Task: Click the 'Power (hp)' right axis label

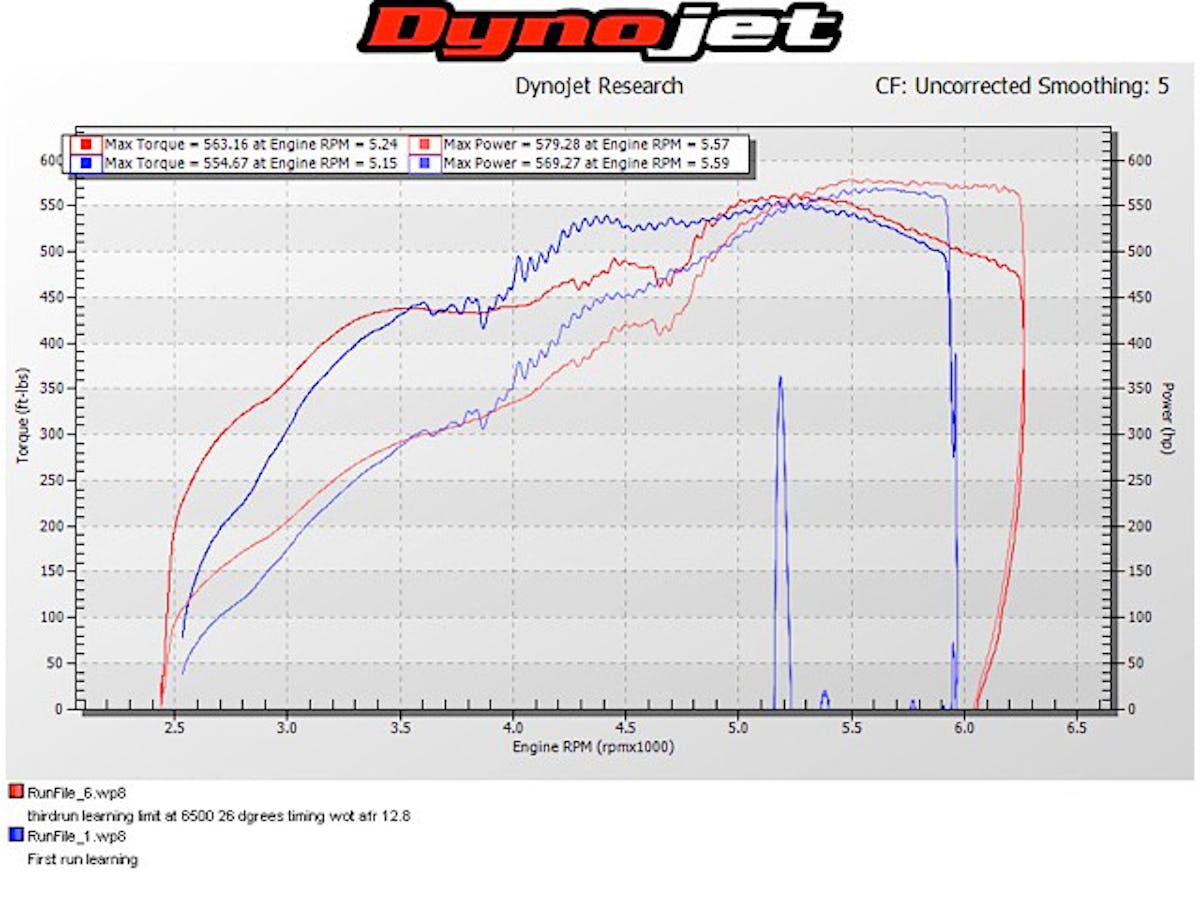Action: click(x=1167, y=418)
